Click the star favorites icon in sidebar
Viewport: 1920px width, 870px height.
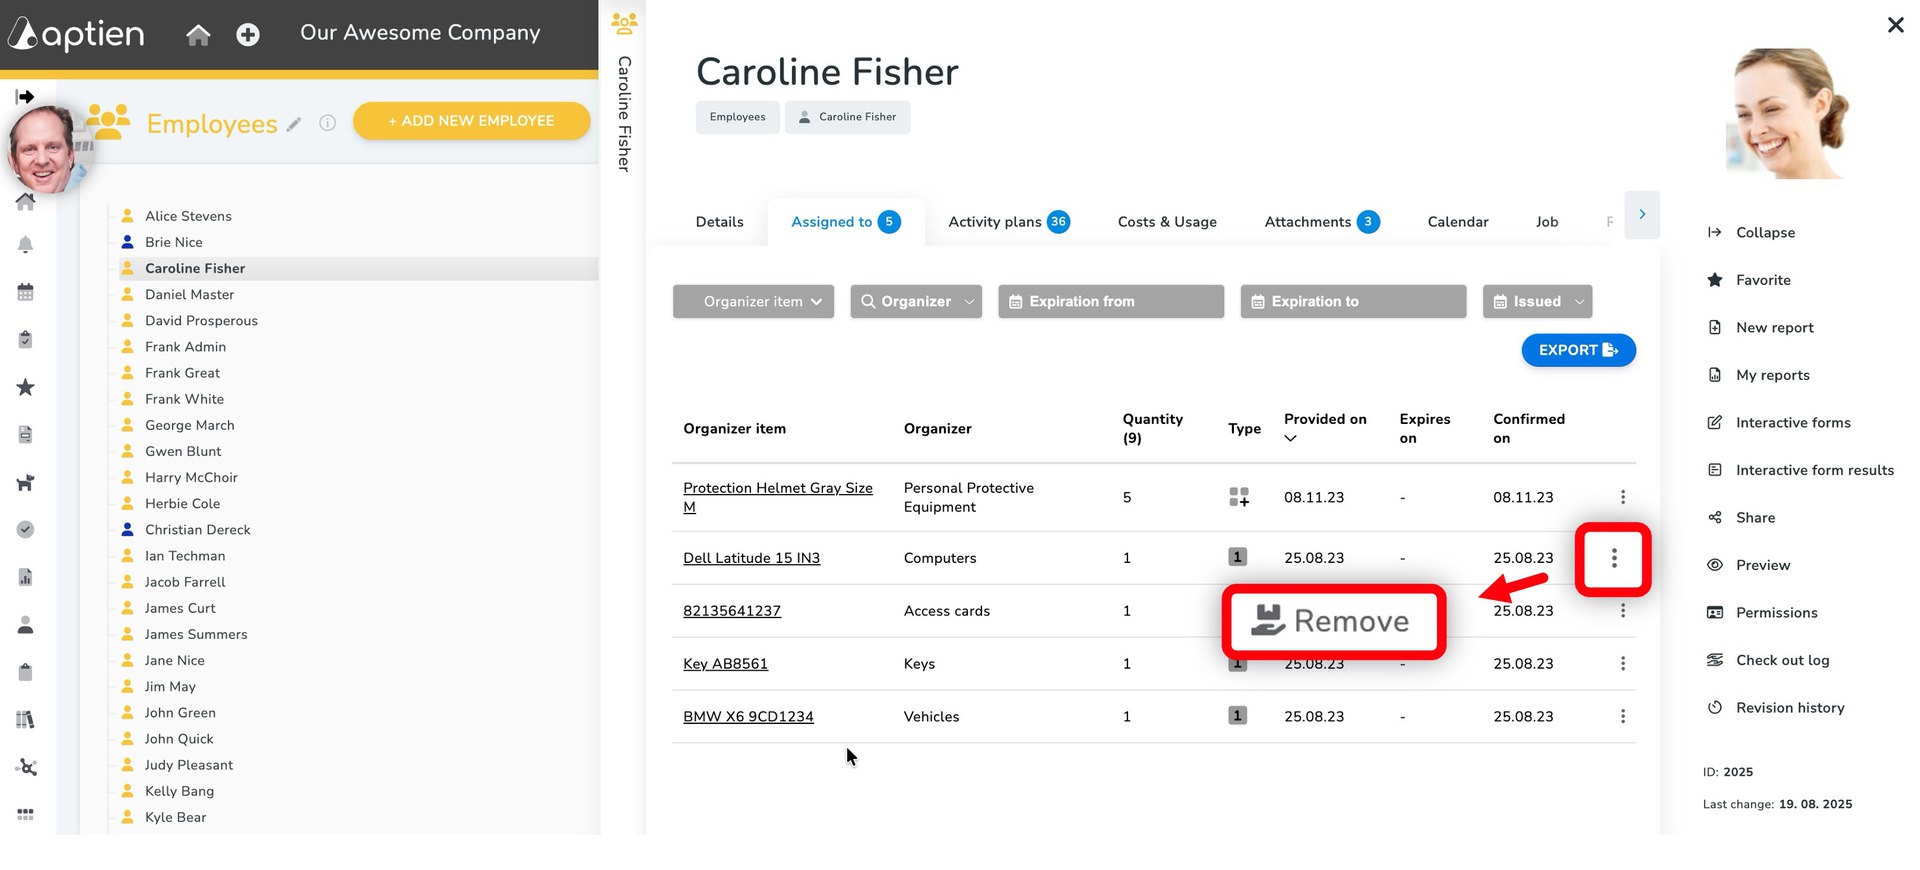pos(26,387)
